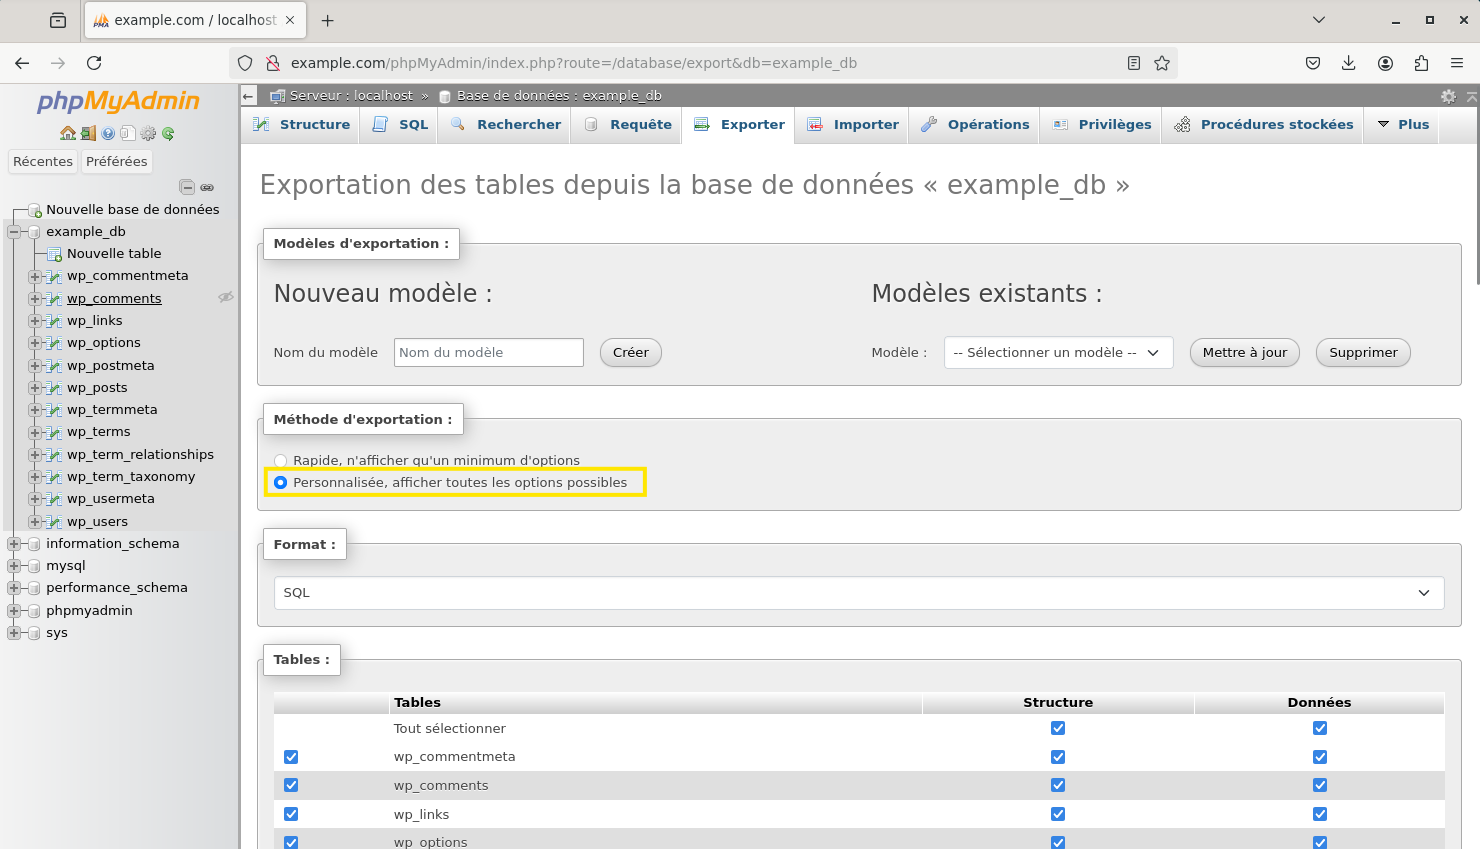1480x849 pixels.
Task: Uncheck wp_comments Structure checkbox
Action: (x=1058, y=785)
